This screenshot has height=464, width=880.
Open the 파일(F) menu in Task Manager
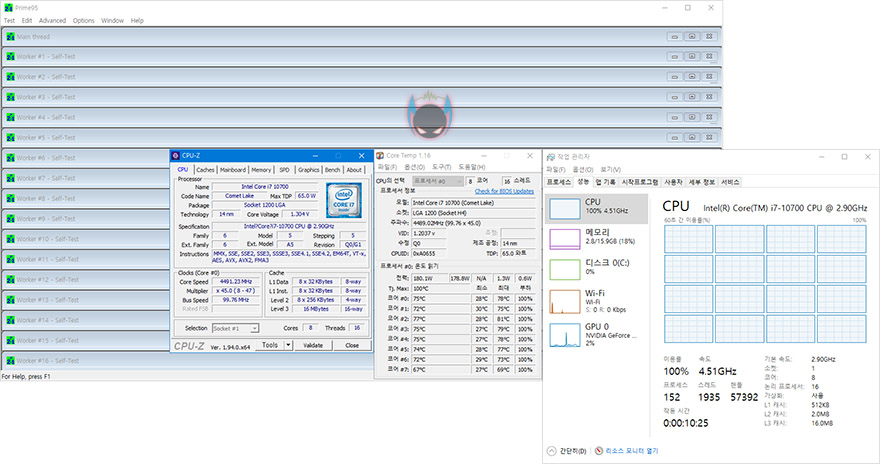click(x=556, y=169)
